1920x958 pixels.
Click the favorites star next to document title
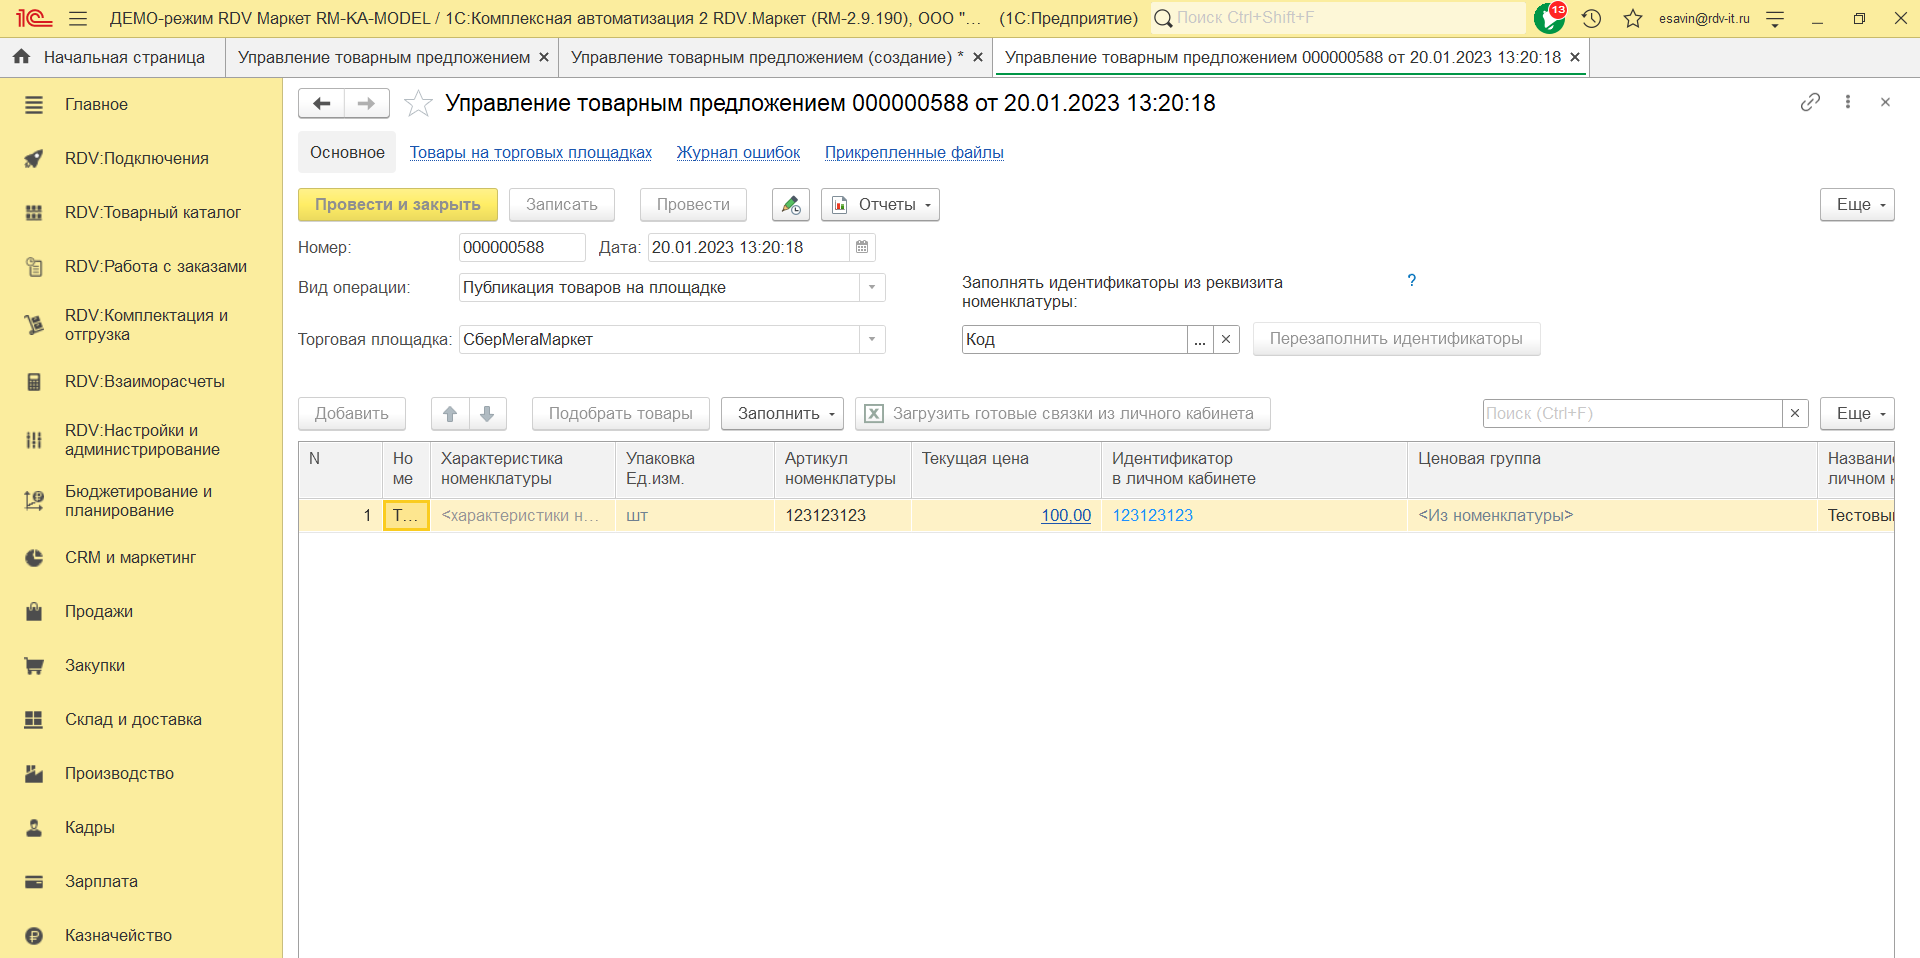(x=418, y=103)
